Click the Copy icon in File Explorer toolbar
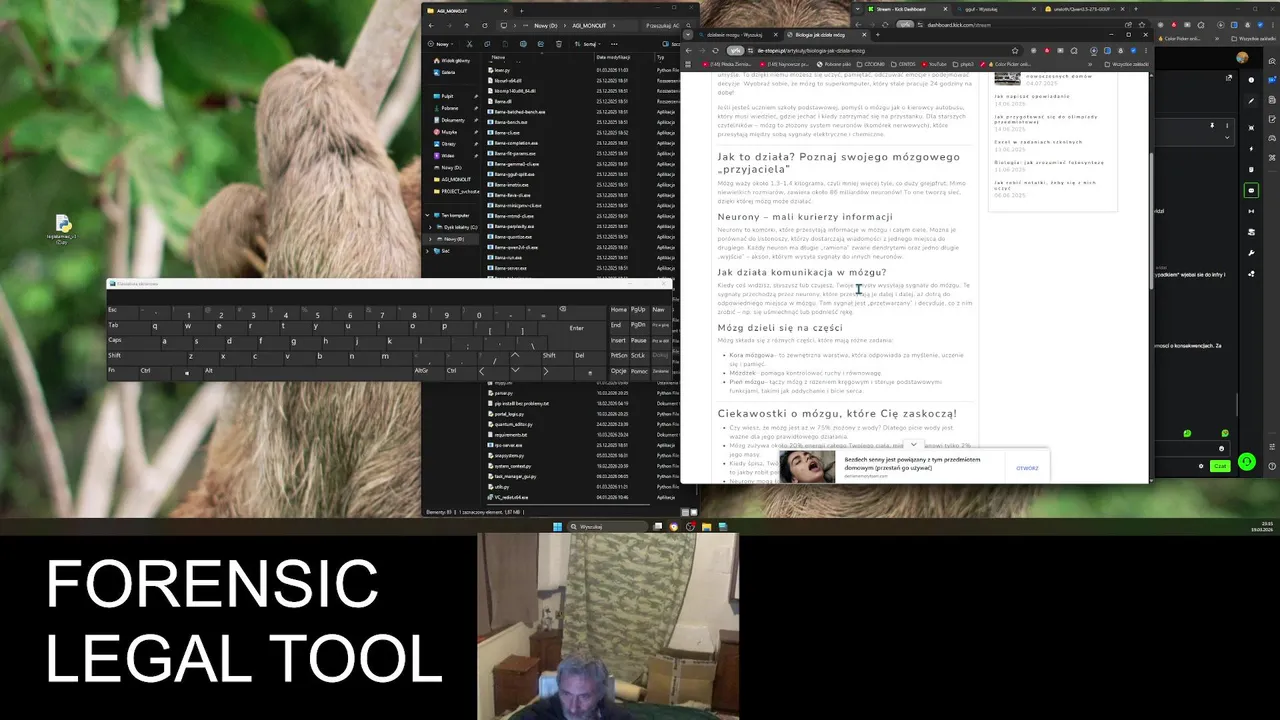The height and width of the screenshot is (720, 1280). [487, 44]
